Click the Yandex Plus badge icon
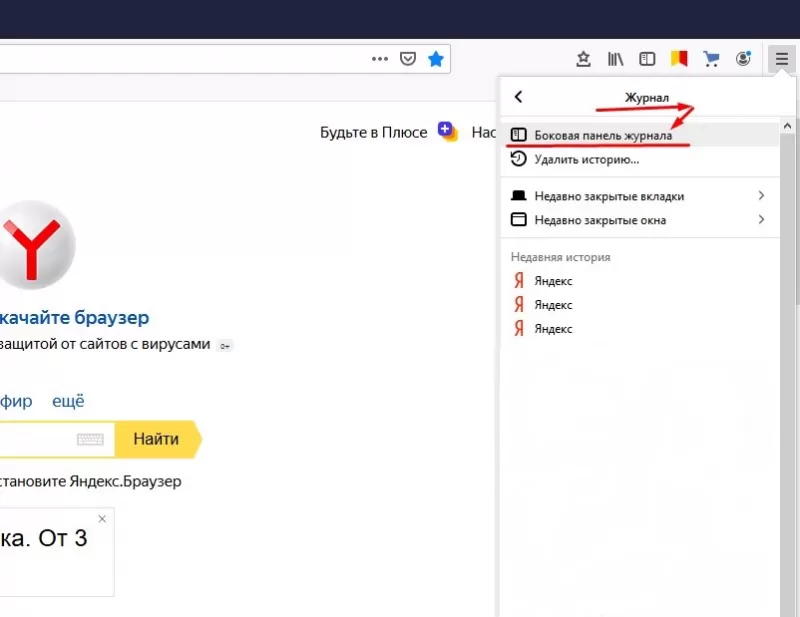 (447, 131)
